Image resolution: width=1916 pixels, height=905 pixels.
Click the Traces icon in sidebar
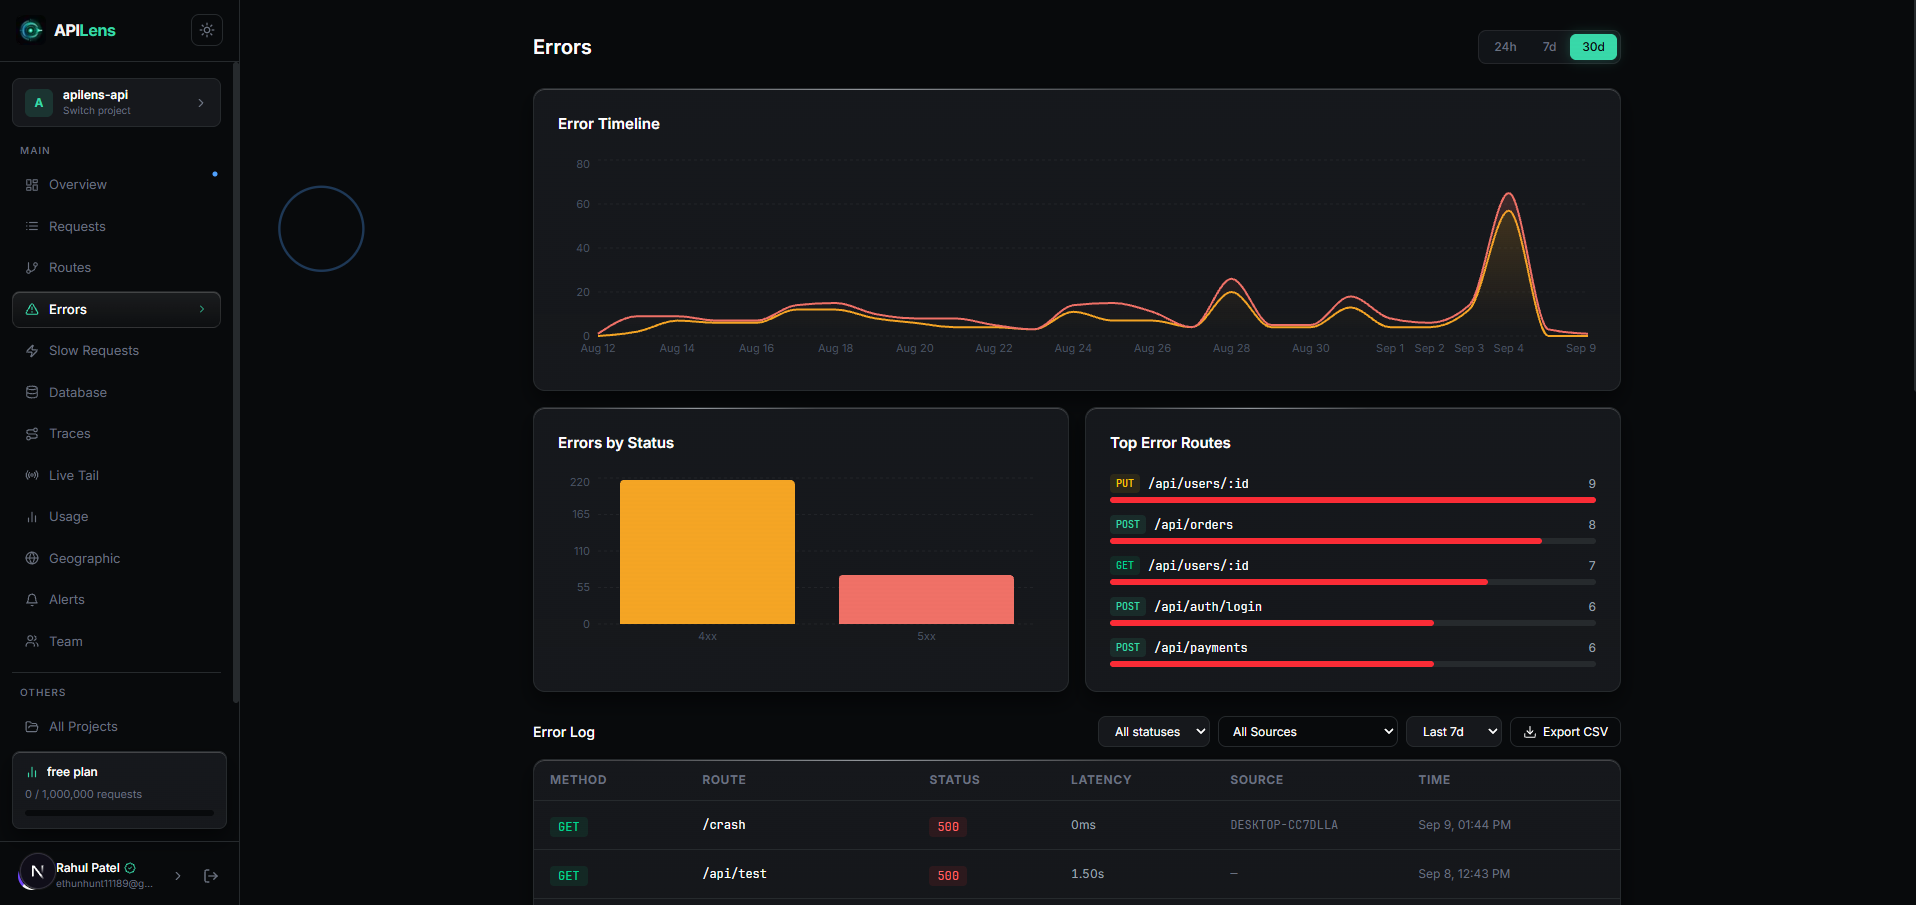32,434
